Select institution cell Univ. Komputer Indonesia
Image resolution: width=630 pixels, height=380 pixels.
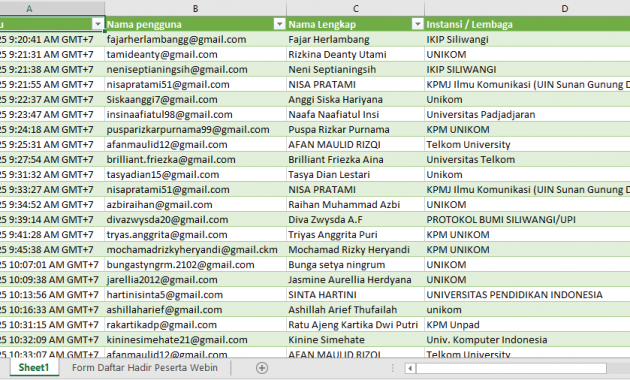(x=527, y=340)
